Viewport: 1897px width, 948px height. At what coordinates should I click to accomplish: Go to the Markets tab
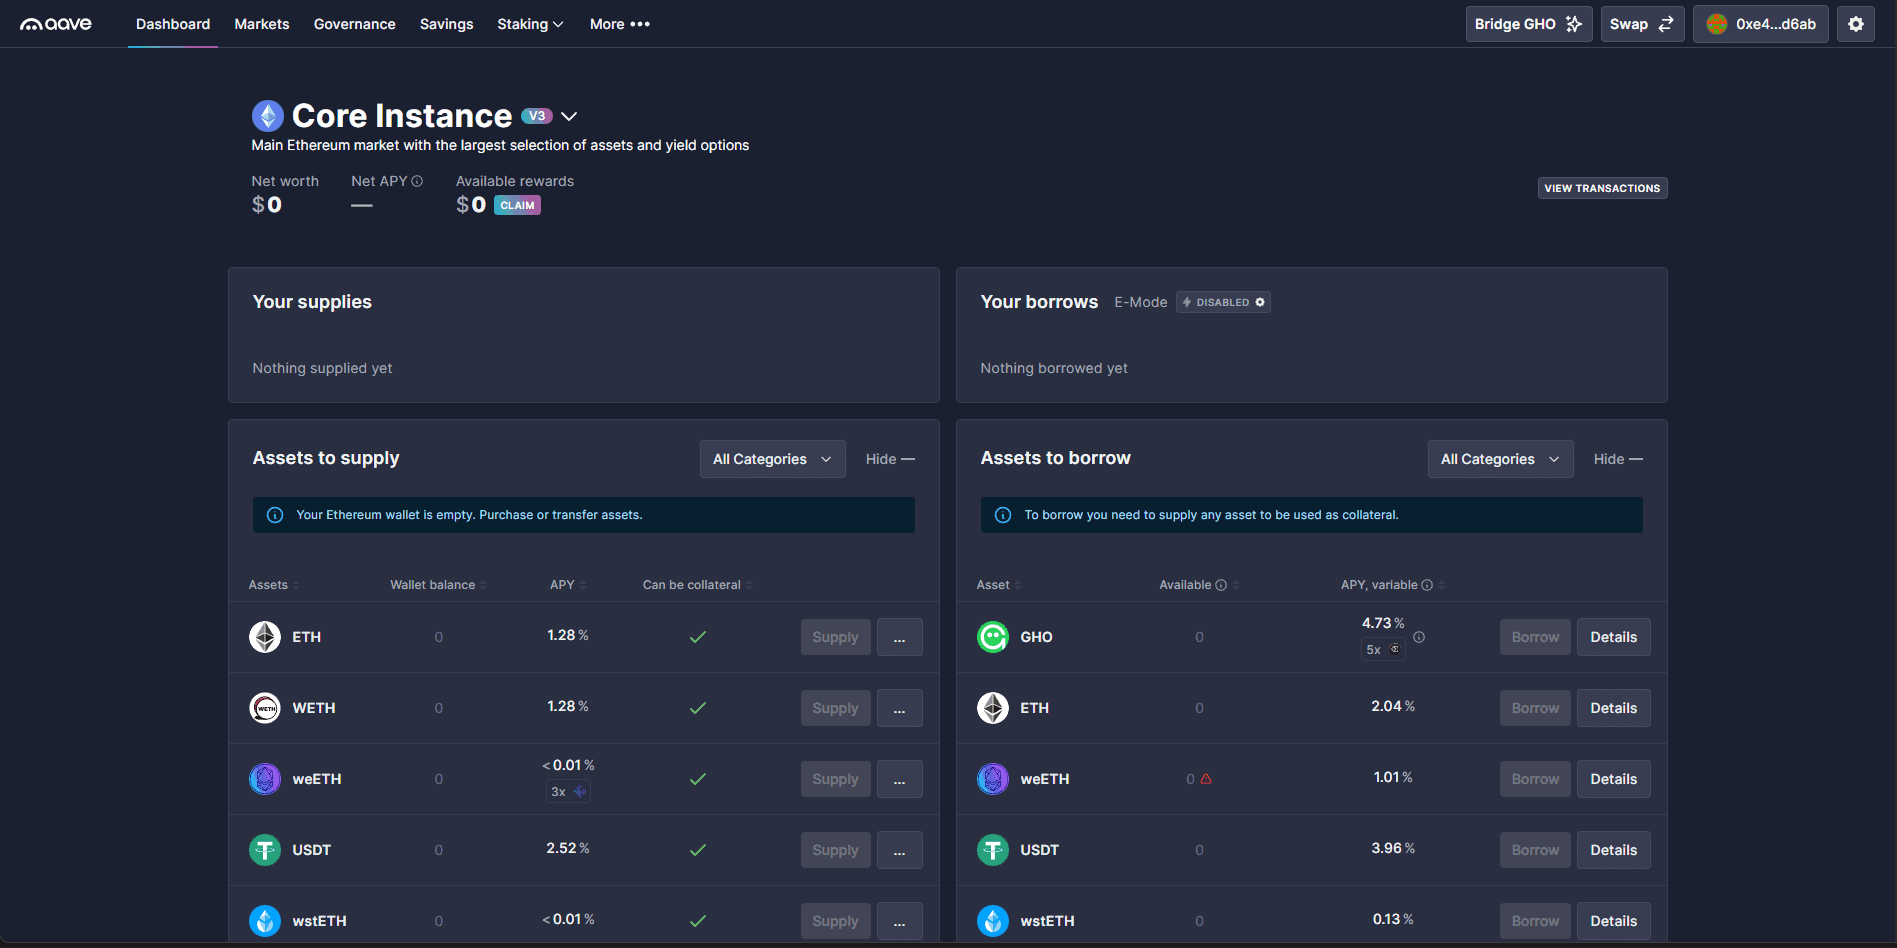pyautogui.click(x=262, y=24)
